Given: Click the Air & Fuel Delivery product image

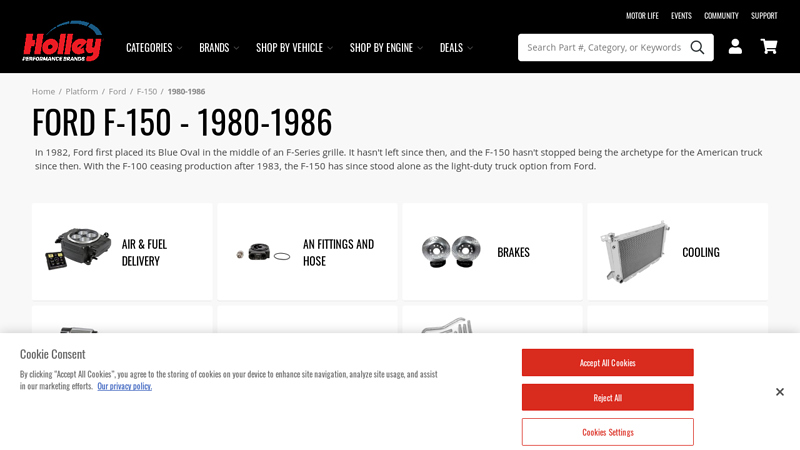Looking at the screenshot, I should click(x=76, y=251).
